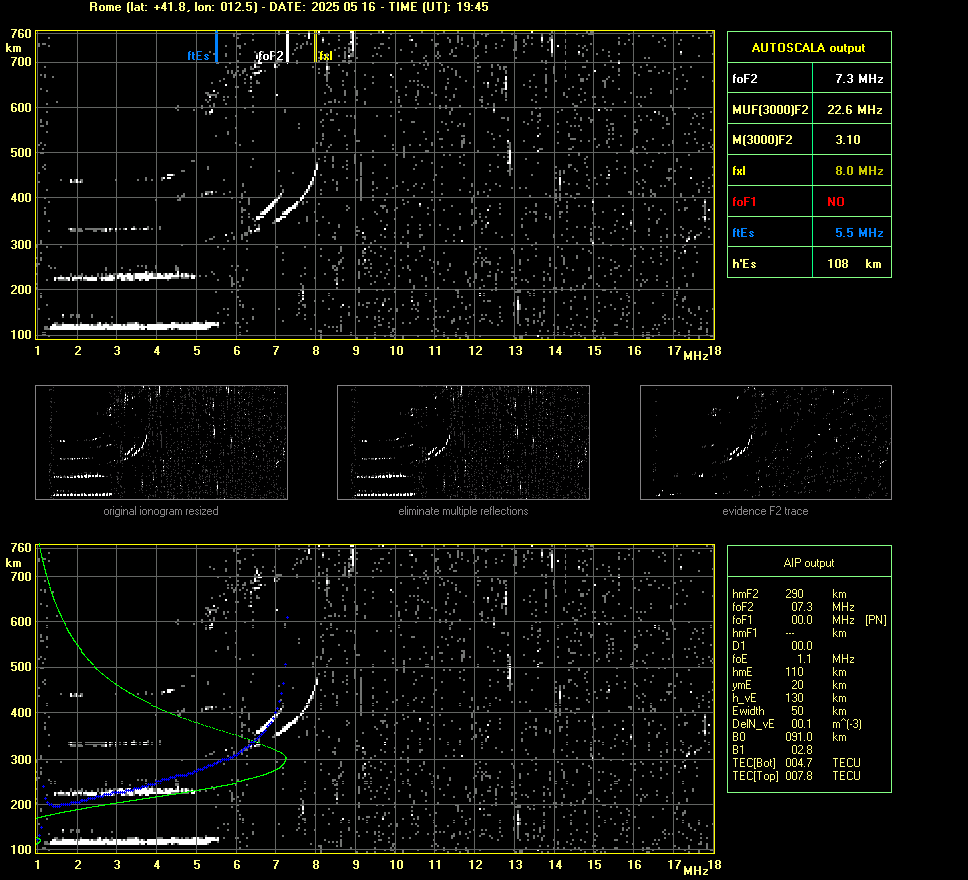Click the 760 km label on top ionogram
This screenshot has height=880, width=968.
point(20,34)
